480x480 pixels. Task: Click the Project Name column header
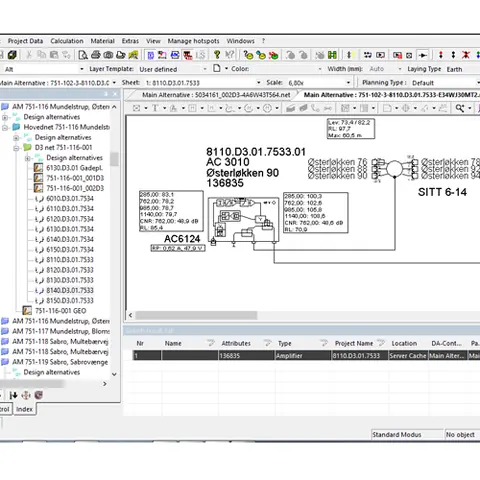click(x=354, y=343)
